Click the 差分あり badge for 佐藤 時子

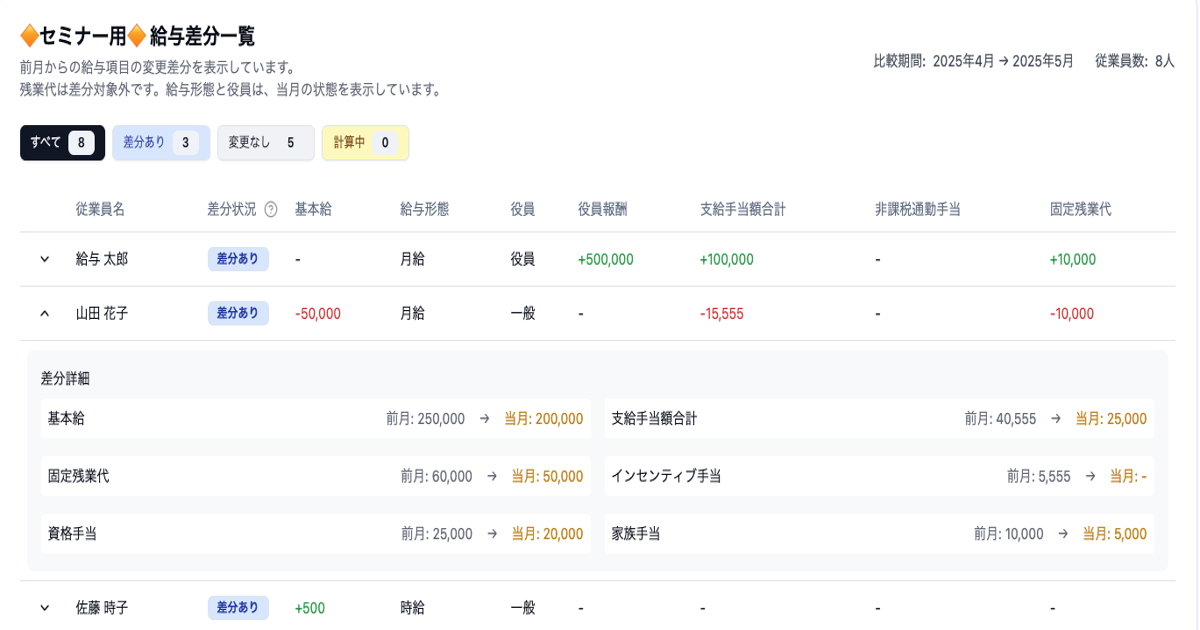click(238, 607)
